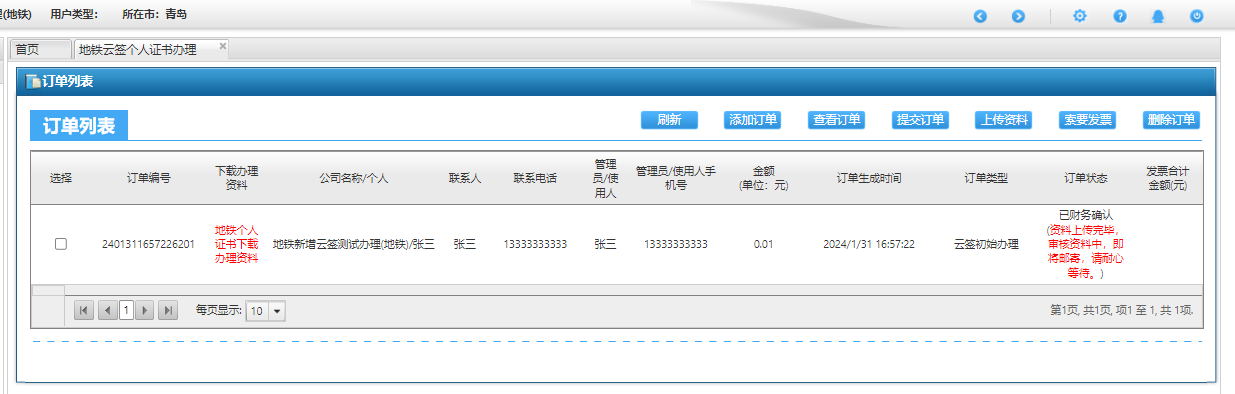Click the amount 0.01 cell
This screenshot has width=1235, height=394.
coord(763,244)
